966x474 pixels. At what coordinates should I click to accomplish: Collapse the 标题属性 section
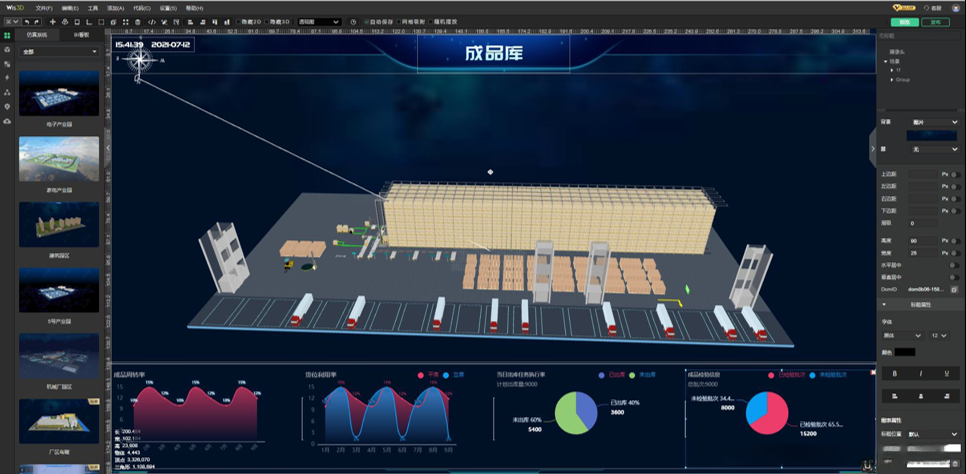885,304
